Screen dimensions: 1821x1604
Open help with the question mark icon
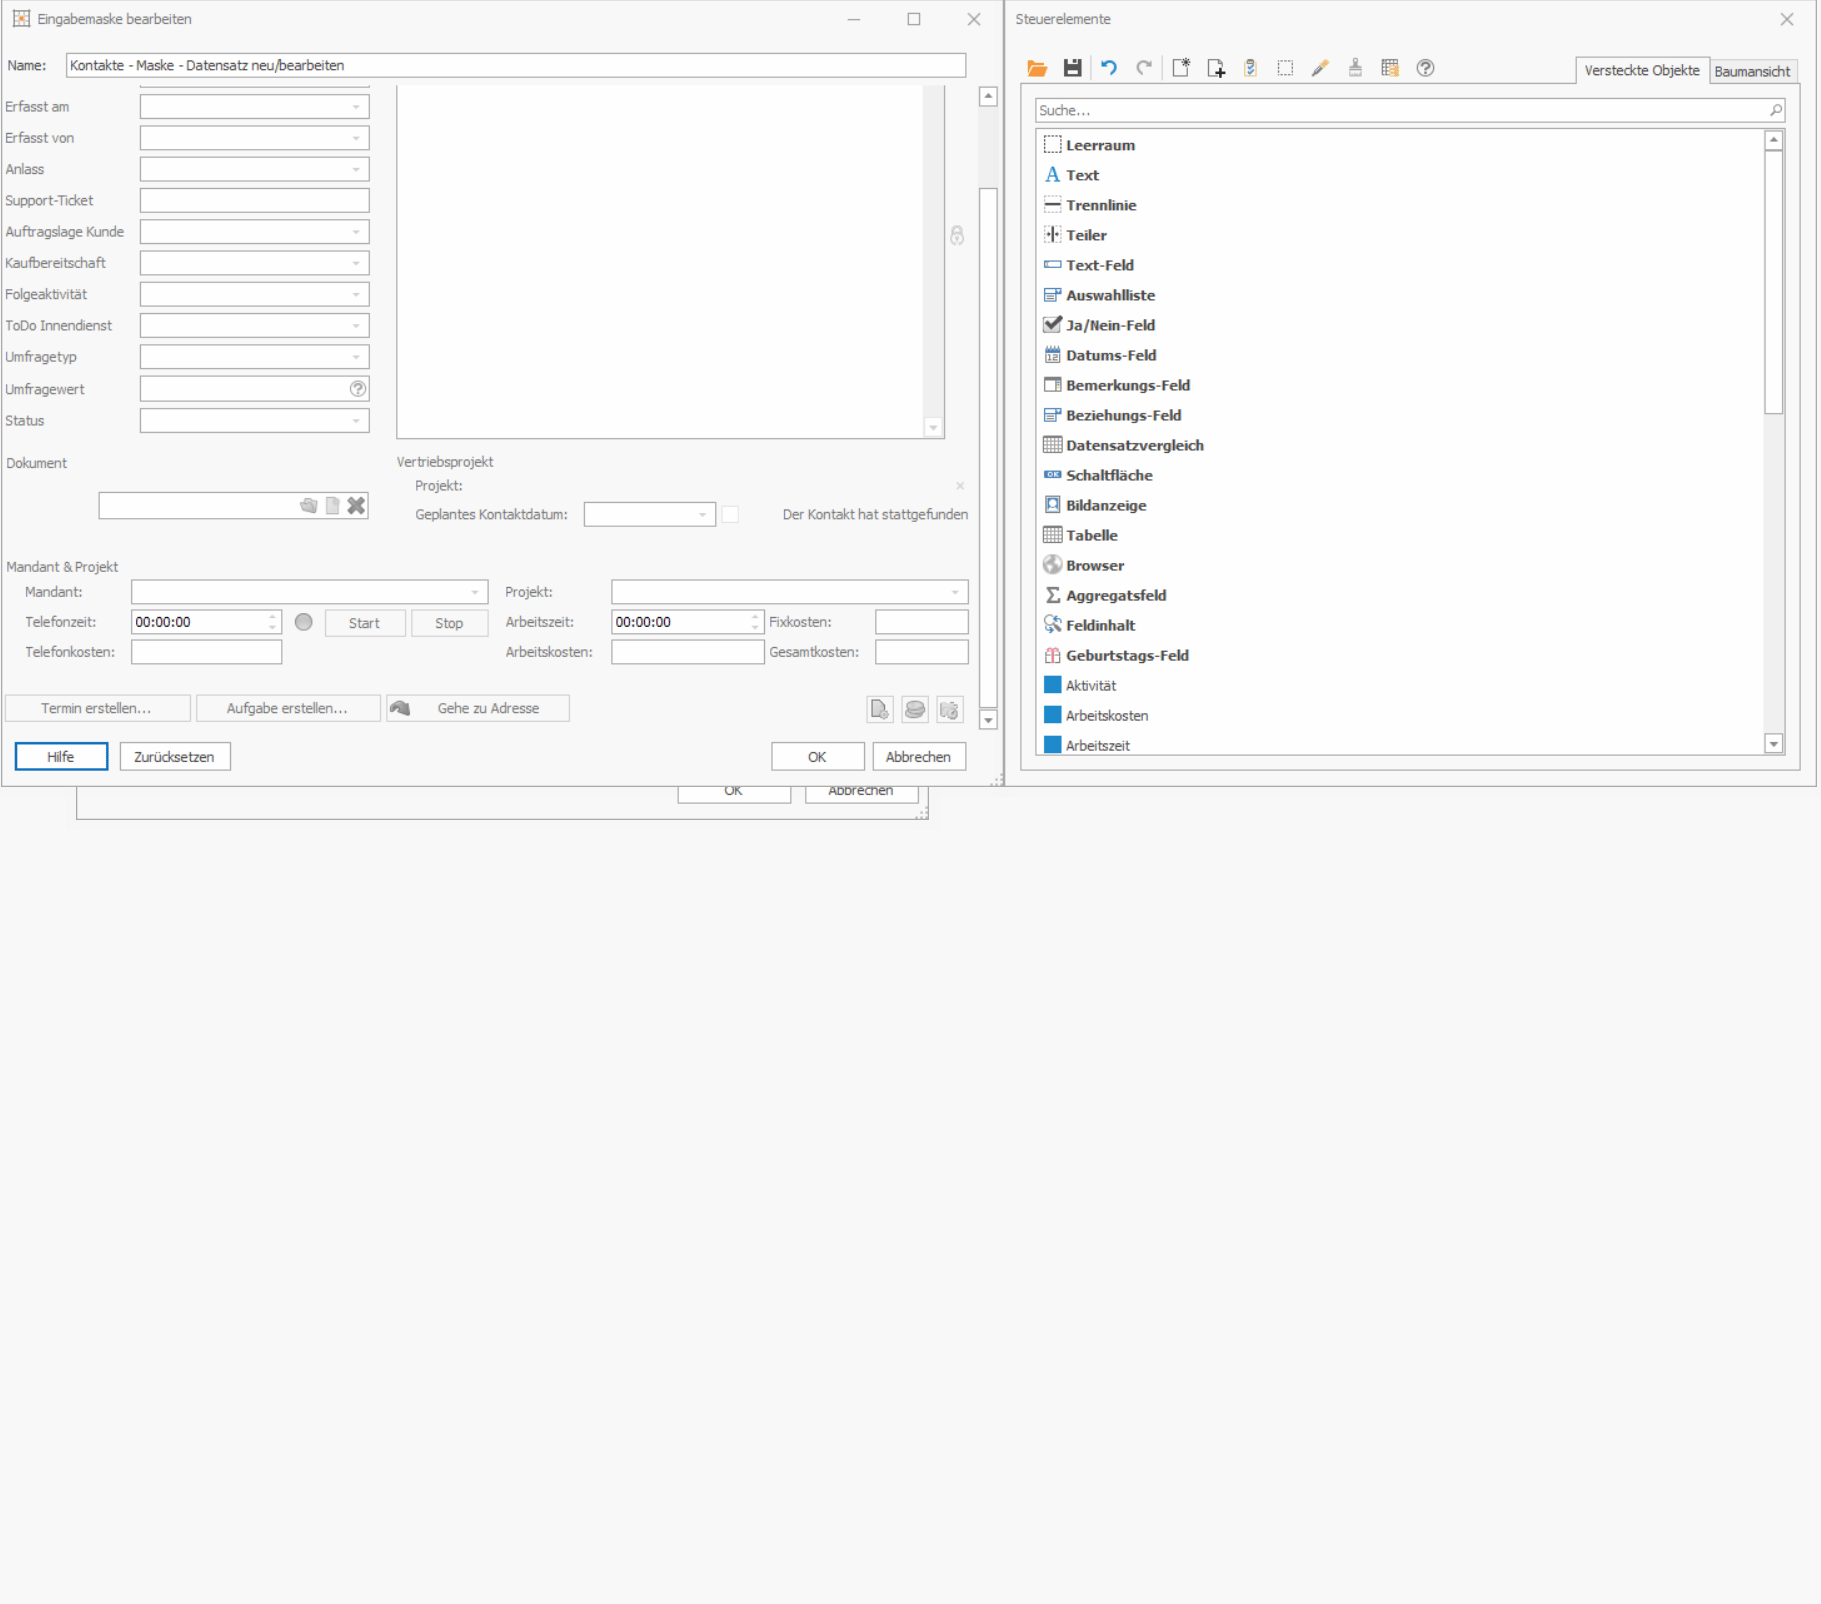[x=1426, y=68]
